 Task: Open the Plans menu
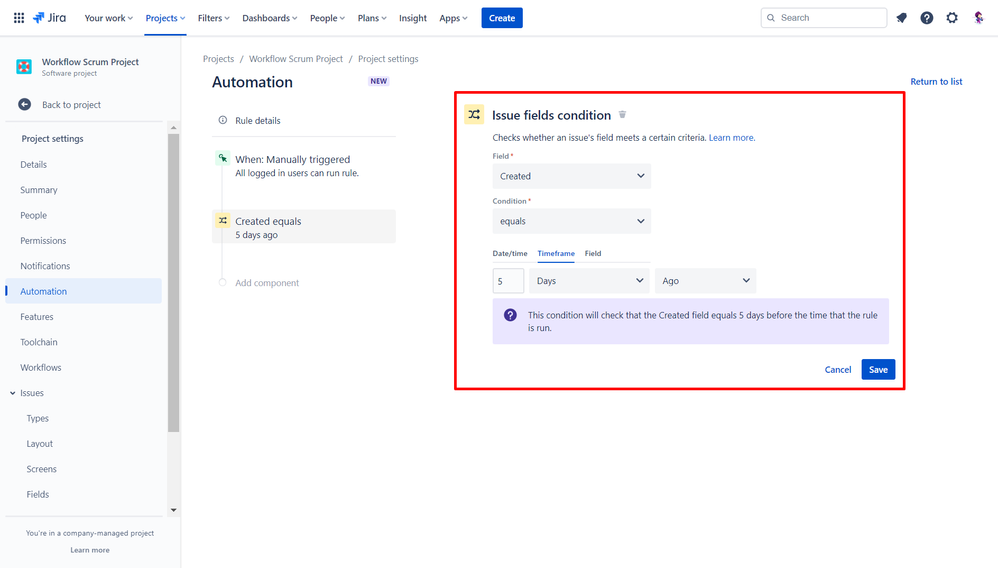[x=372, y=18]
